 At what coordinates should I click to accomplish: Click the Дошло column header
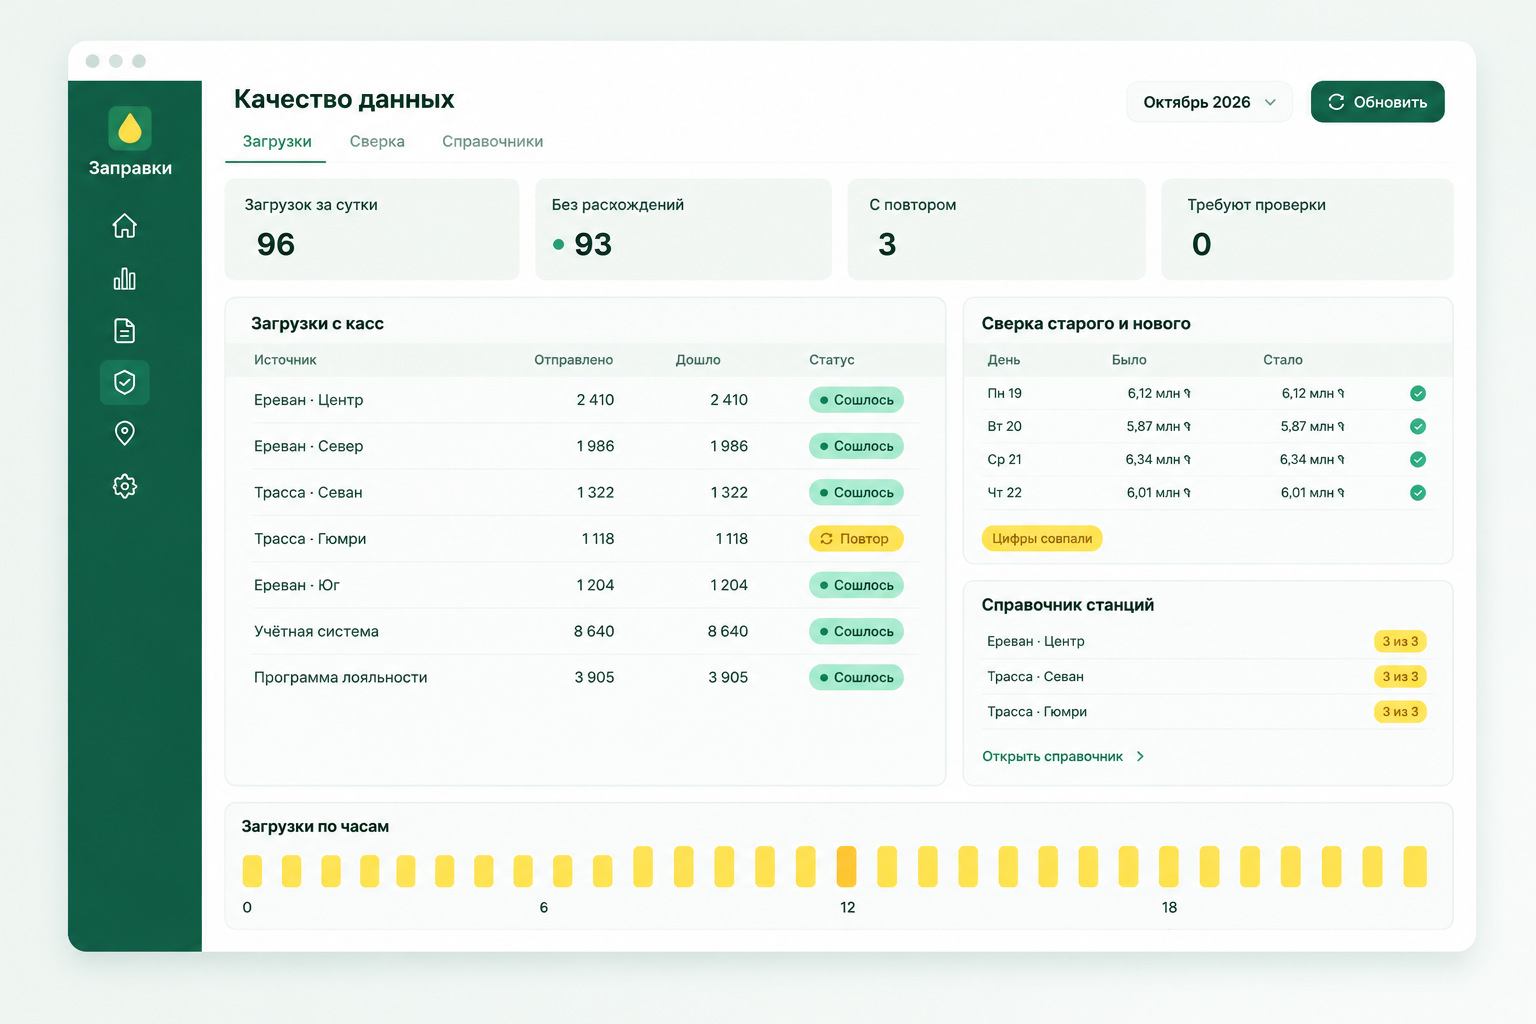(x=698, y=360)
